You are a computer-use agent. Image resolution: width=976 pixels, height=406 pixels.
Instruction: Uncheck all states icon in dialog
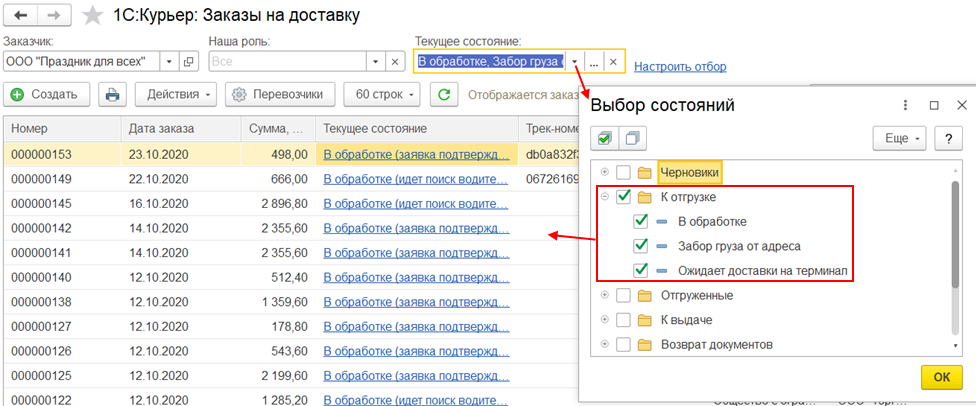tap(634, 138)
